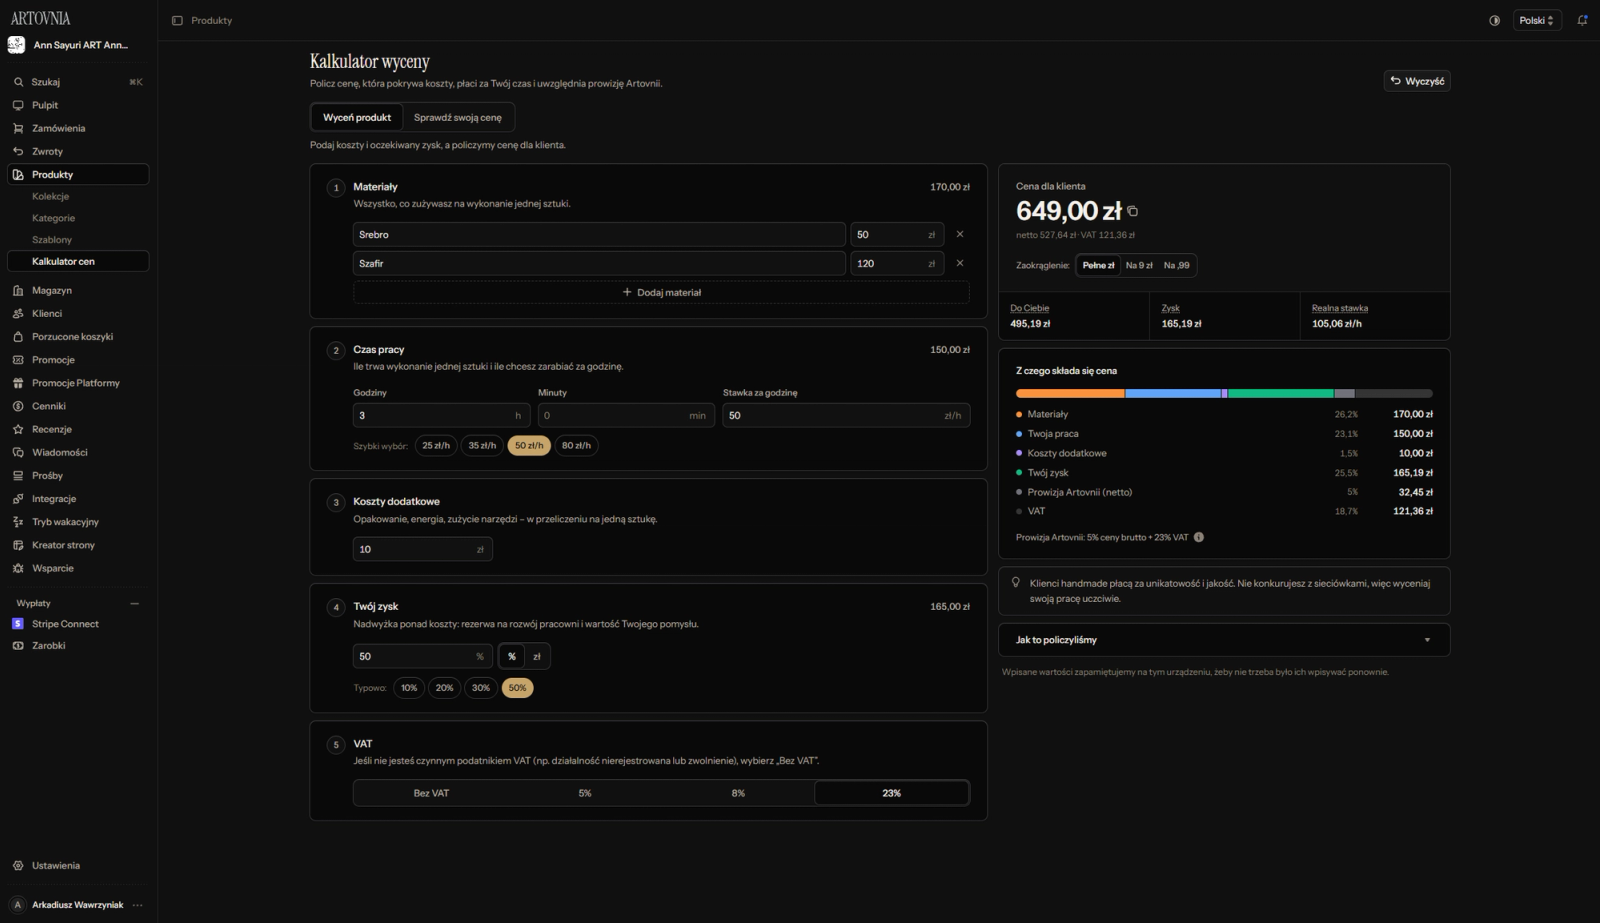Collapse the Wypłaty sidebar section

tap(135, 603)
